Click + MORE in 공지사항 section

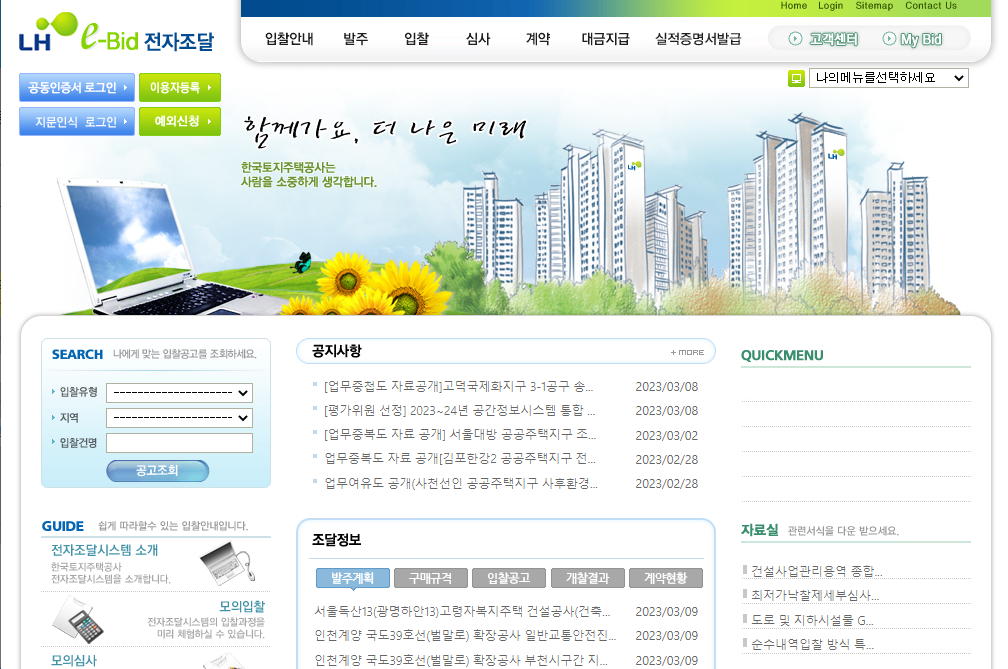click(687, 352)
